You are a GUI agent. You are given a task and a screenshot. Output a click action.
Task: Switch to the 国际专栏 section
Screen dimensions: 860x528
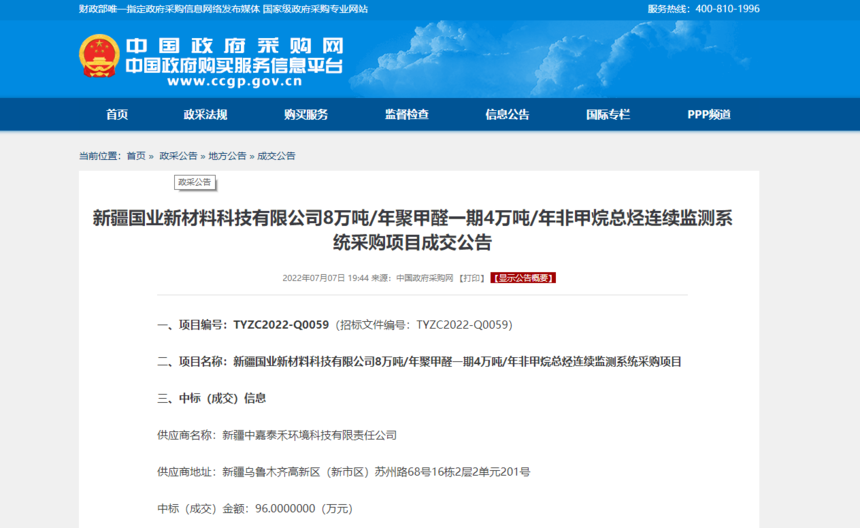608,115
